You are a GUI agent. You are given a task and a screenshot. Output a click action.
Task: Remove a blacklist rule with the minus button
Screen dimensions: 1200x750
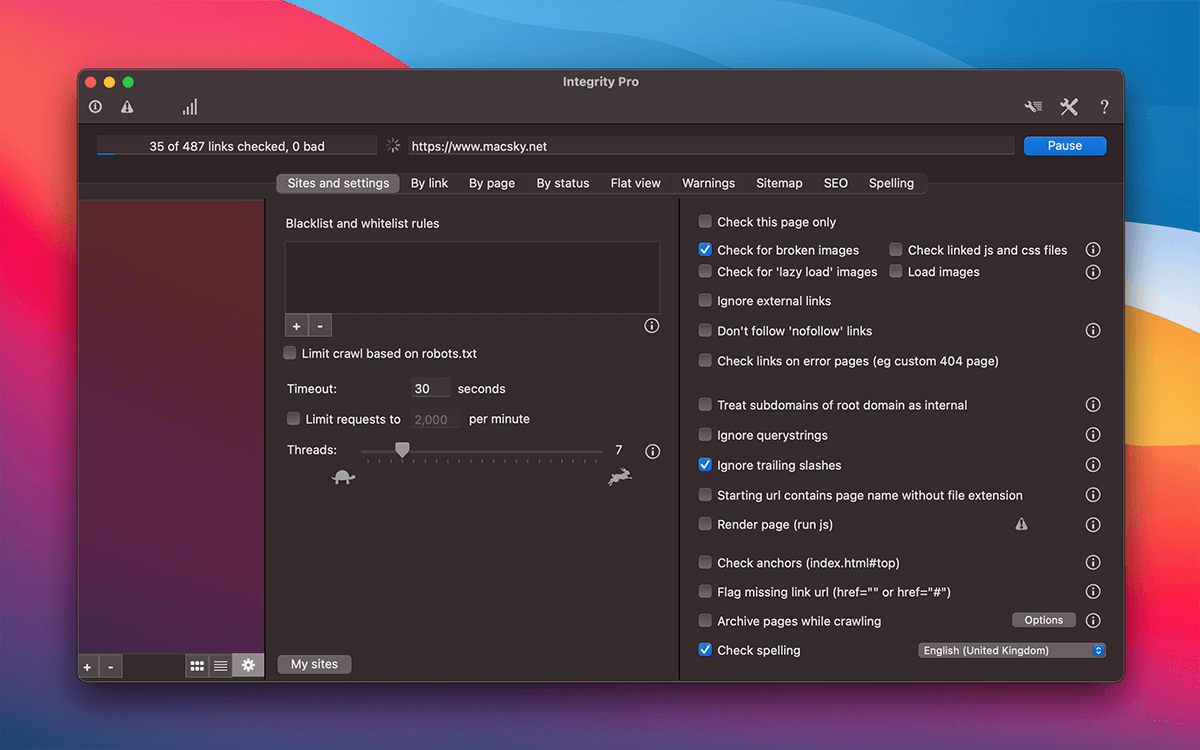320,326
